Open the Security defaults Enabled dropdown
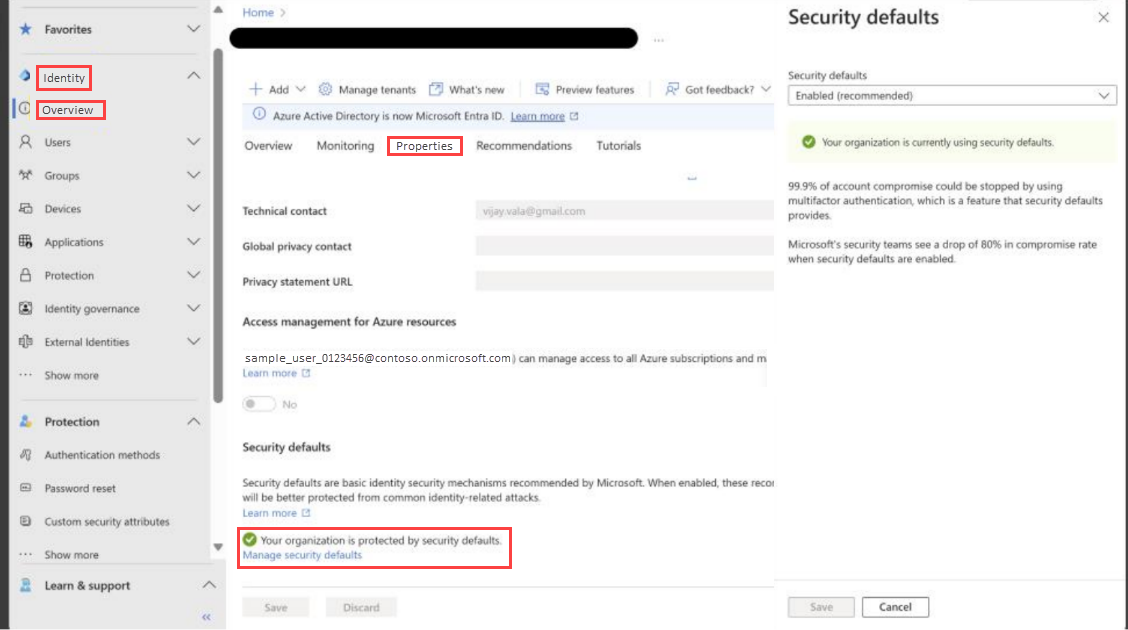 pos(952,96)
